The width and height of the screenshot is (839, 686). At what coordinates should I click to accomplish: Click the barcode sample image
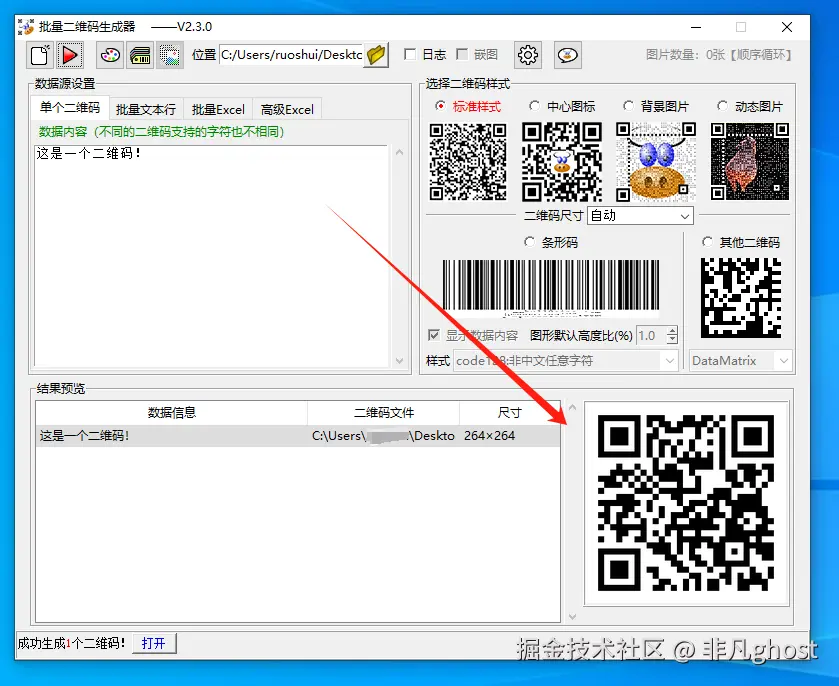point(551,287)
